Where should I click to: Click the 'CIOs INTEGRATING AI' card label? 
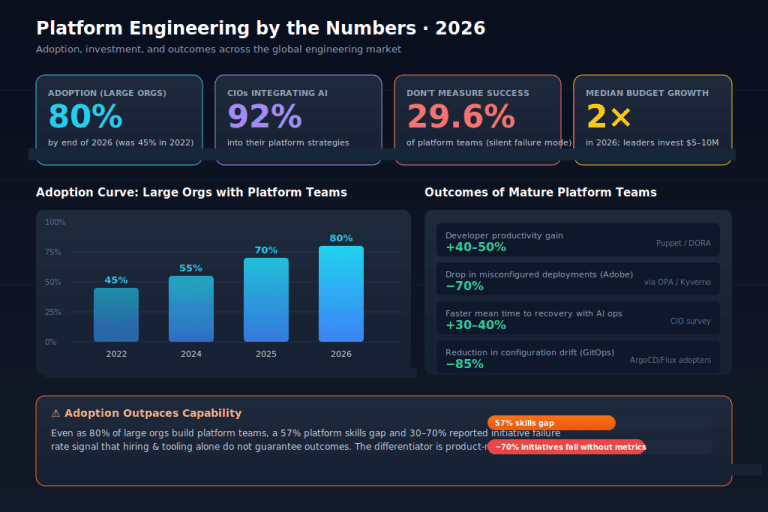[x=277, y=93]
